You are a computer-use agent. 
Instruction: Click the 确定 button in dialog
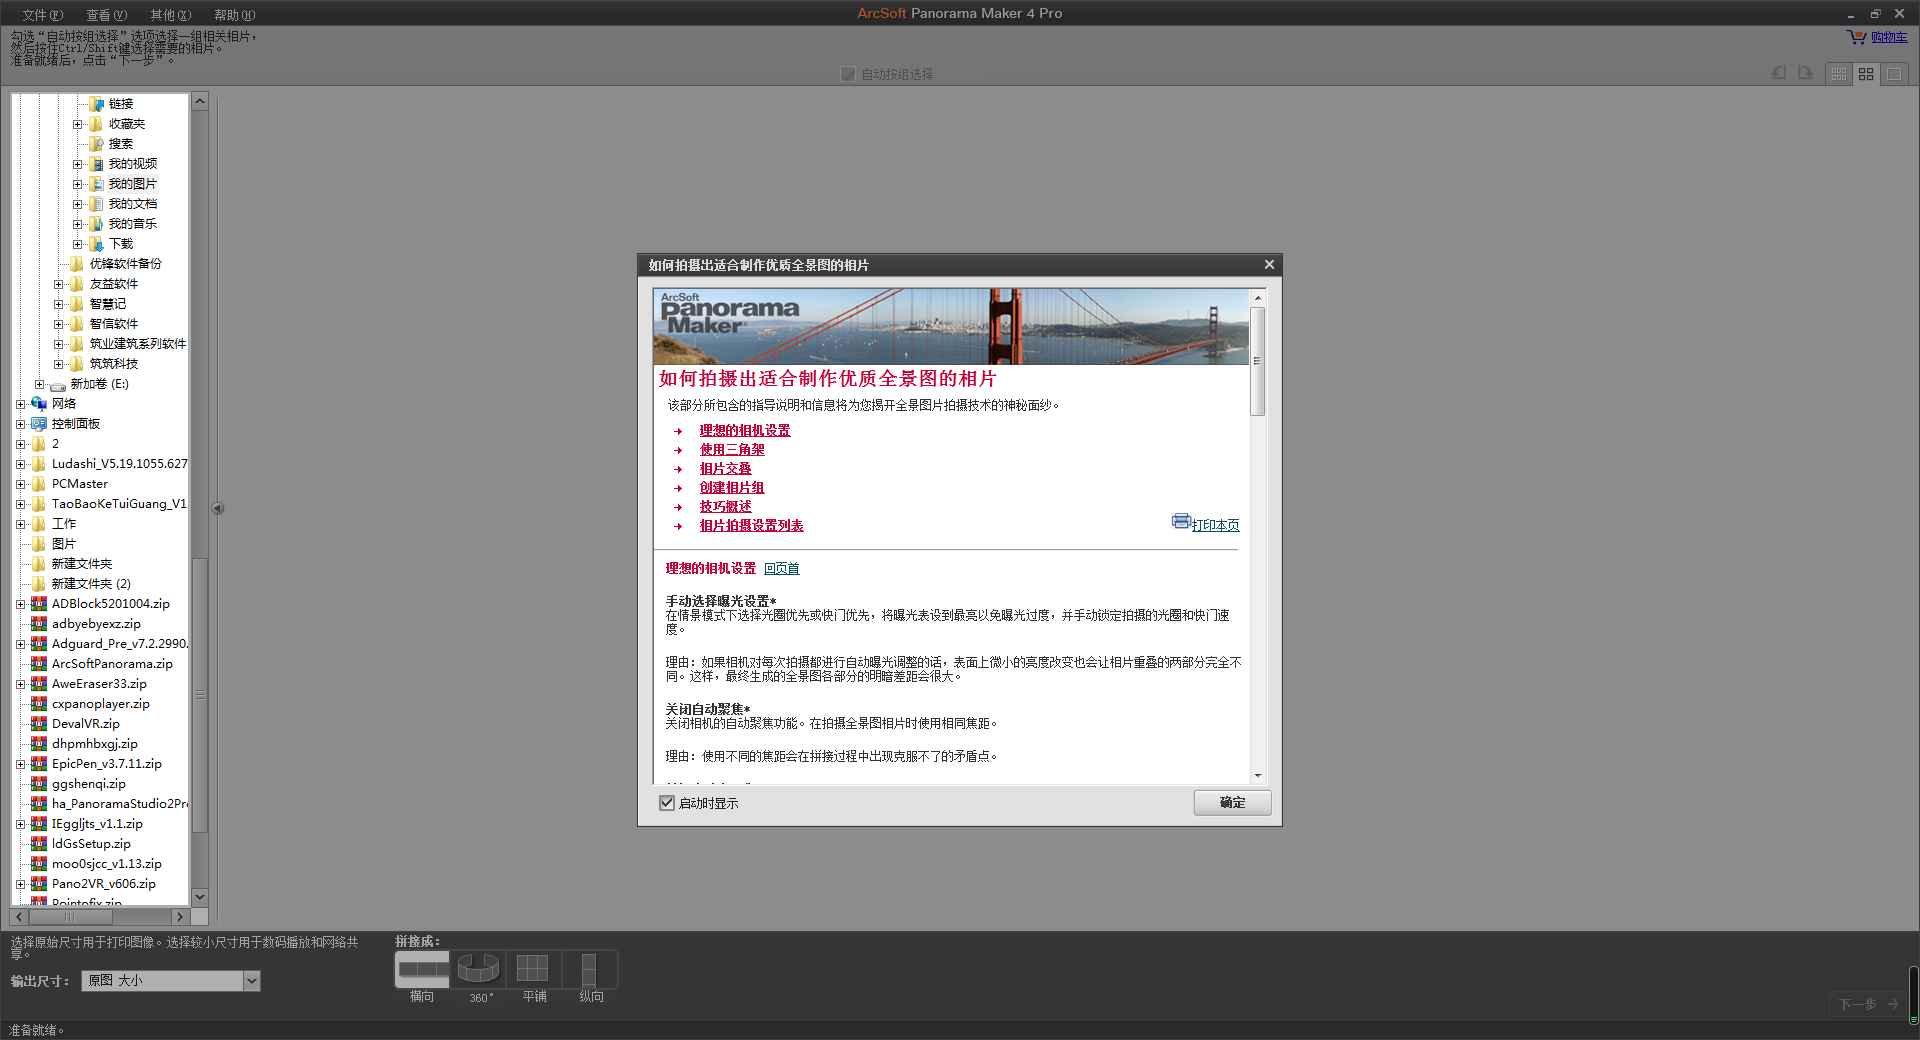click(x=1232, y=803)
